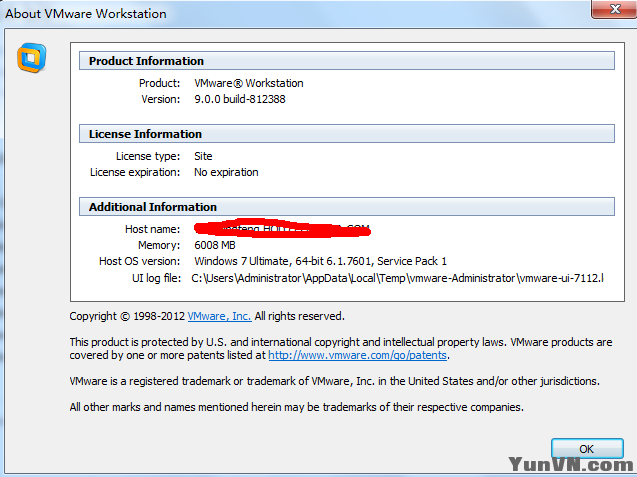The image size is (637, 477).
Task: Click the 'All other marks and names' sentence
Action: pos(297,407)
